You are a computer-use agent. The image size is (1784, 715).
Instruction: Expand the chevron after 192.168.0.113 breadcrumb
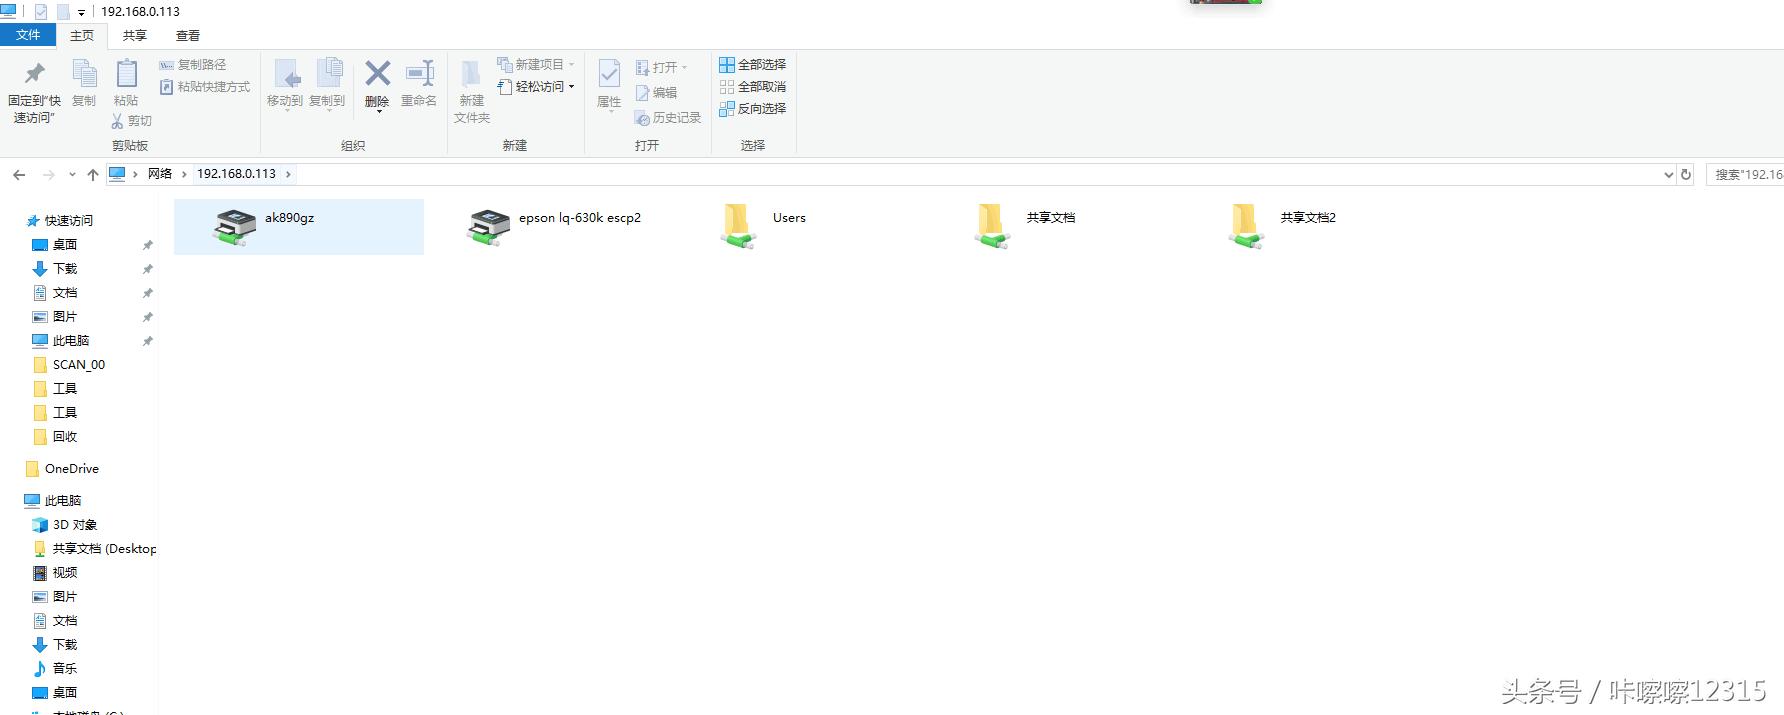[289, 174]
